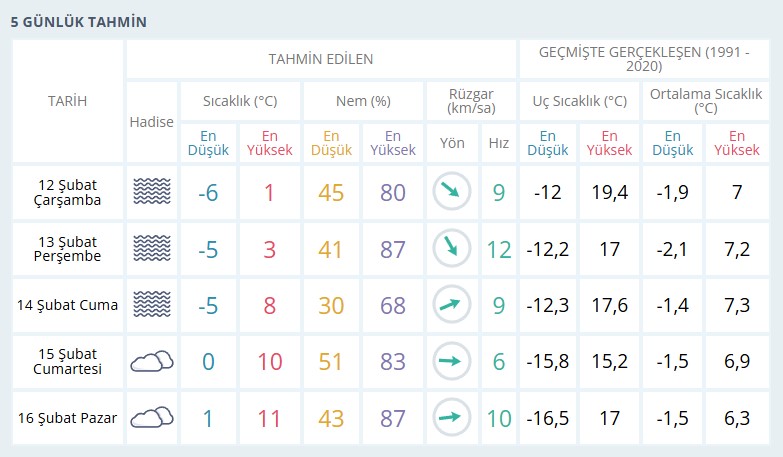
Task: Click the extreme low '-15,8' value
Action: click(x=548, y=361)
